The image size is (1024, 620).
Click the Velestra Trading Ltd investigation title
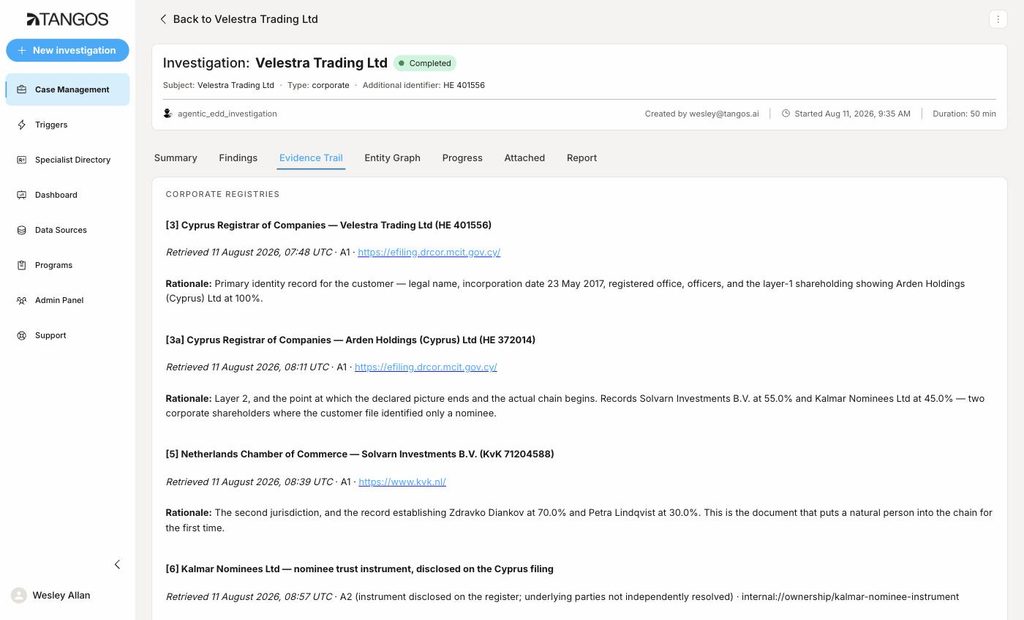[x=321, y=63]
